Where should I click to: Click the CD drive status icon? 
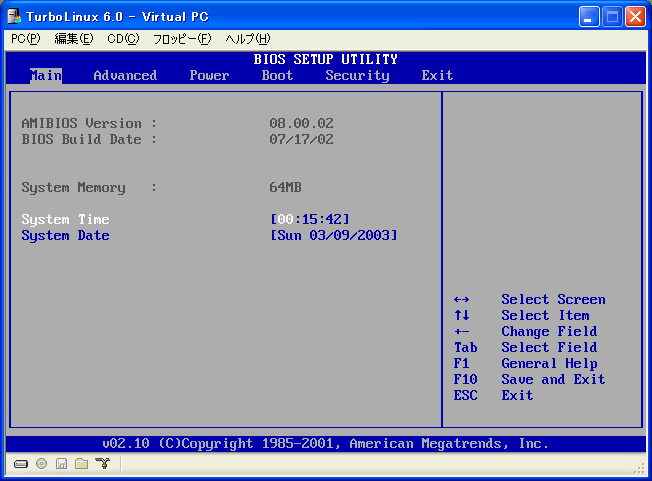pyautogui.click(x=41, y=464)
